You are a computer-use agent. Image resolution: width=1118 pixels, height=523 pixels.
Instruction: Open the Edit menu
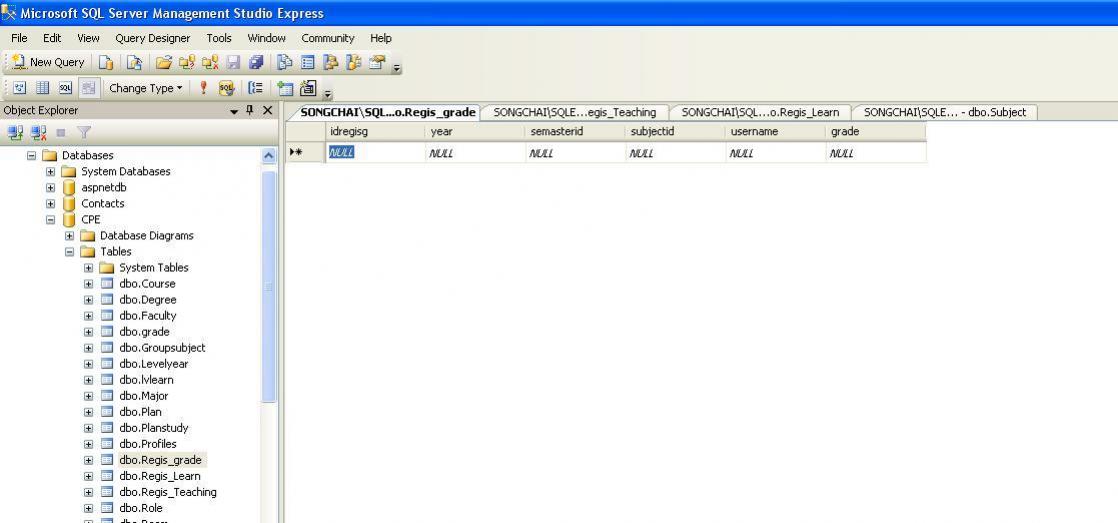tap(52, 38)
